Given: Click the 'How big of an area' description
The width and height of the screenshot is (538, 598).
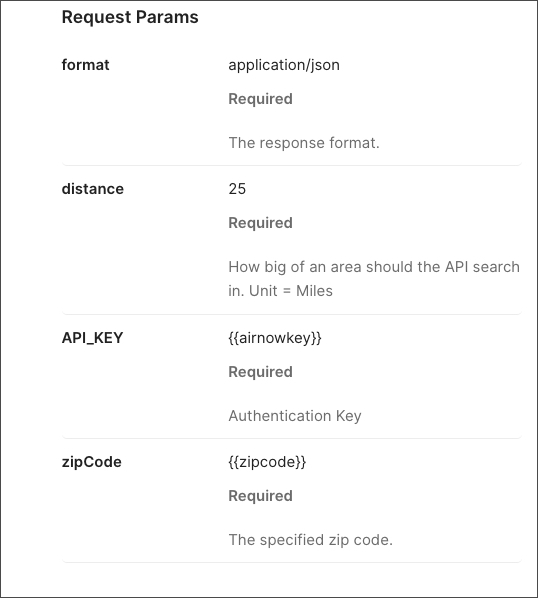Looking at the screenshot, I should pyautogui.click(x=374, y=279).
